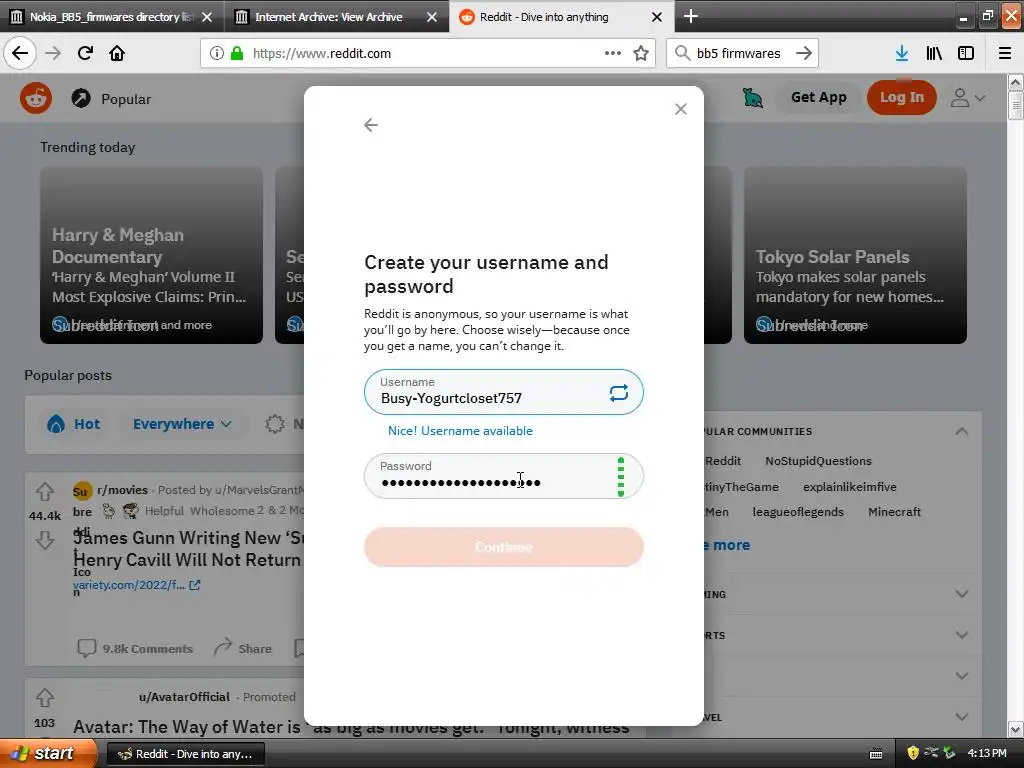This screenshot has width=1024, height=768.
Task: Click search magnifier icon in search bar
Action: click(x=682, y=54)
